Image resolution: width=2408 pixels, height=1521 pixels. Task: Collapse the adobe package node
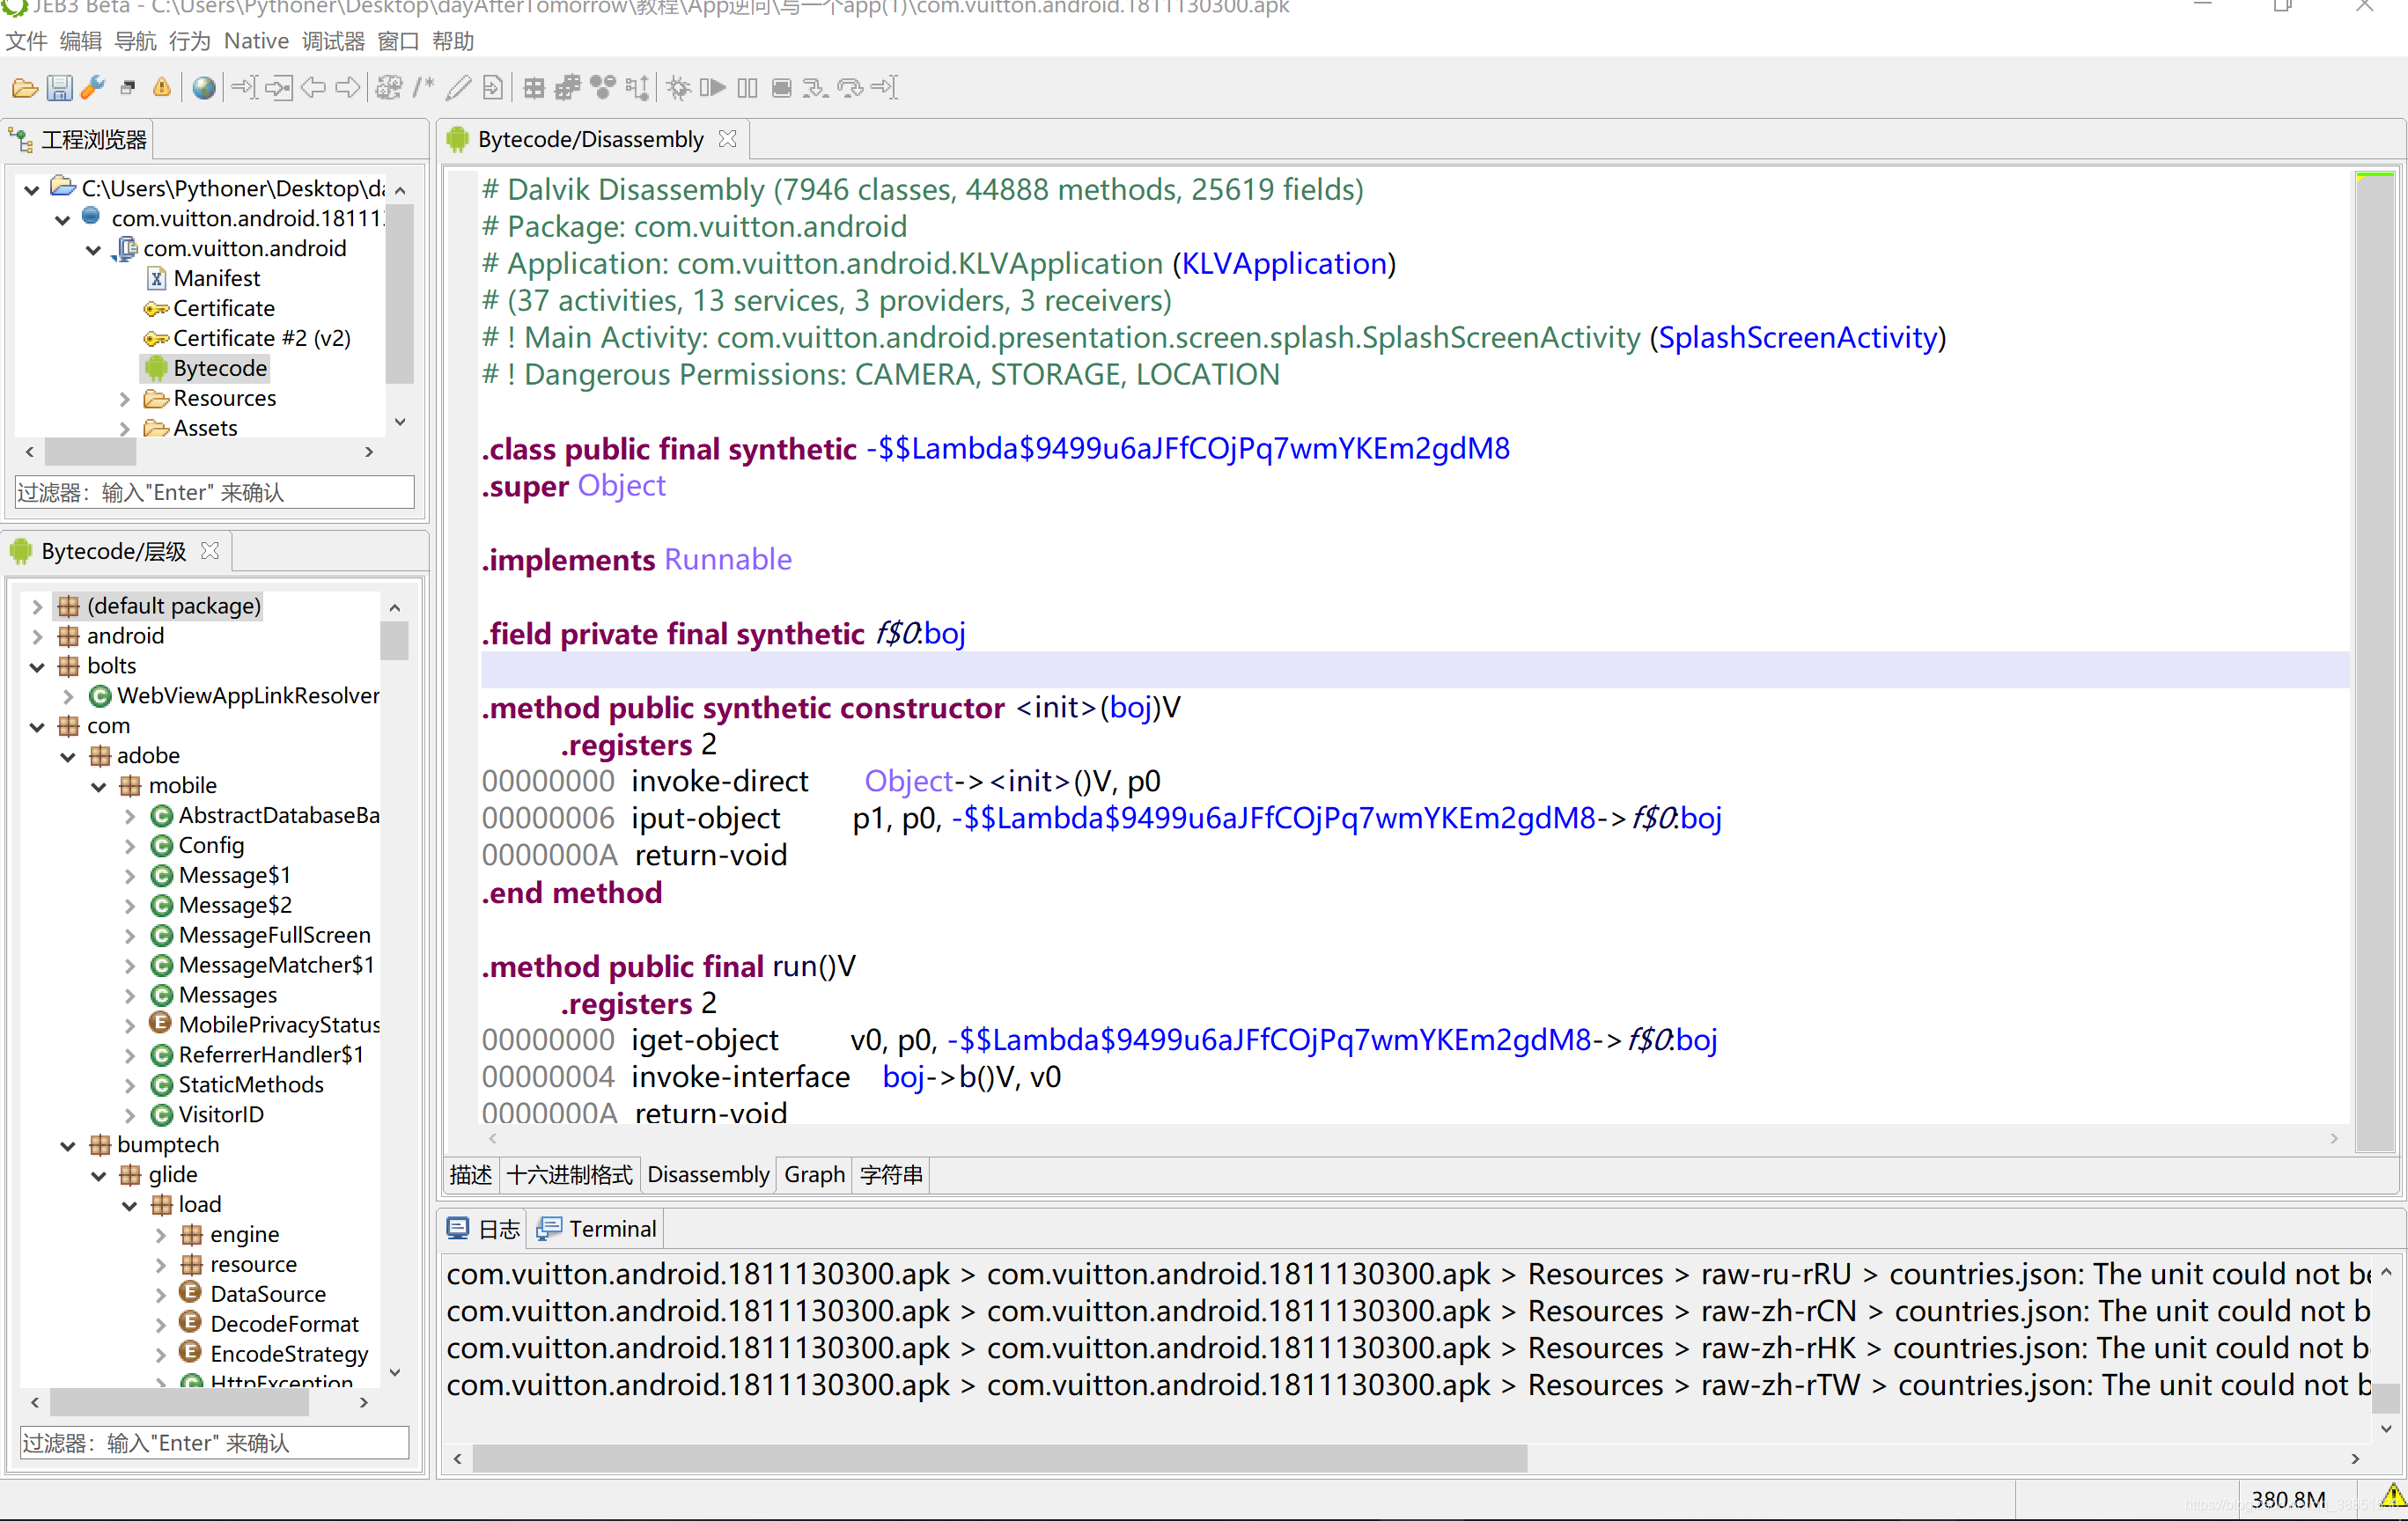tap(68, 756)
